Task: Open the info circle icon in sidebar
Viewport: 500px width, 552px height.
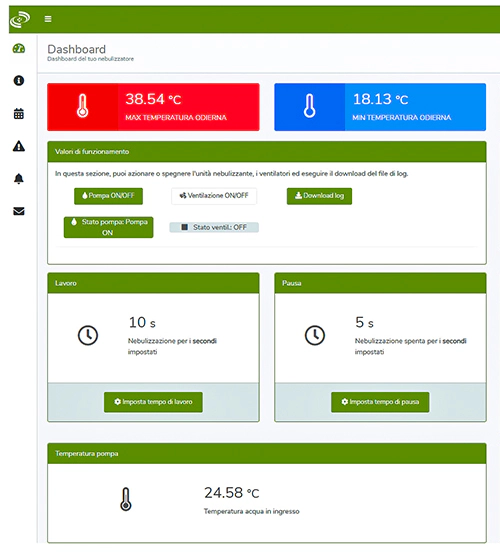Action: click(19, 81)
